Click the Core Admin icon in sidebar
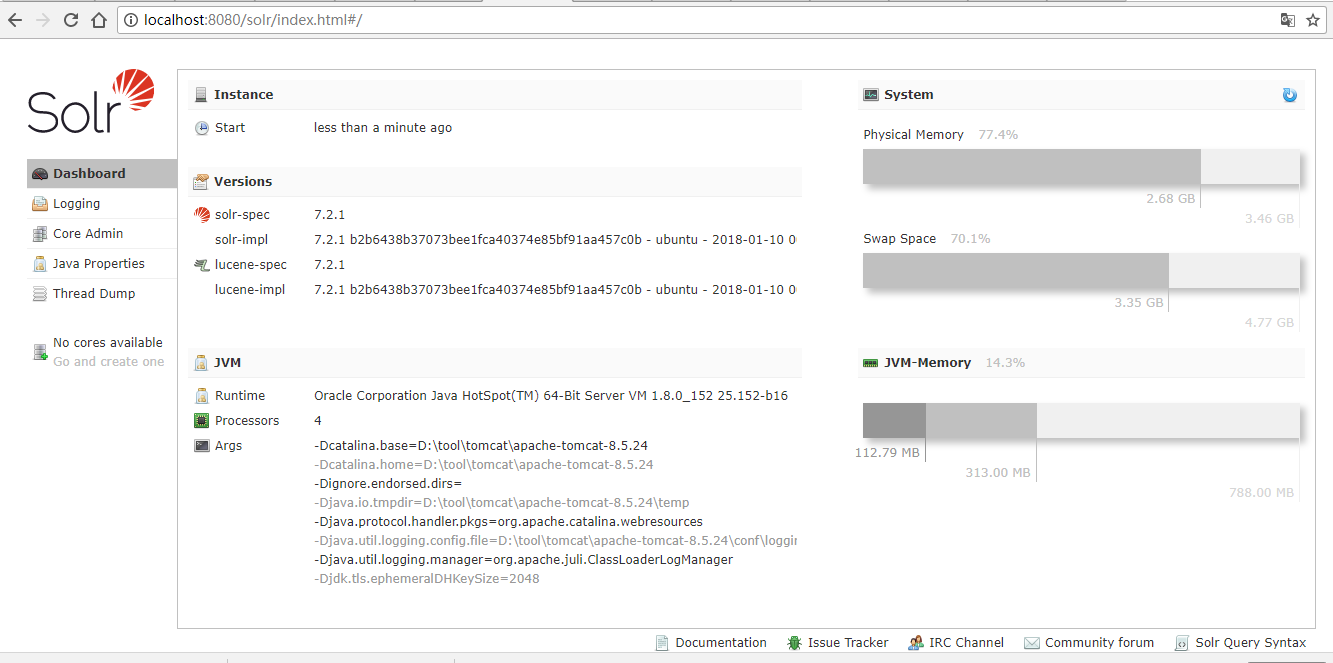 pyautogui.click(x=40, y=234)
